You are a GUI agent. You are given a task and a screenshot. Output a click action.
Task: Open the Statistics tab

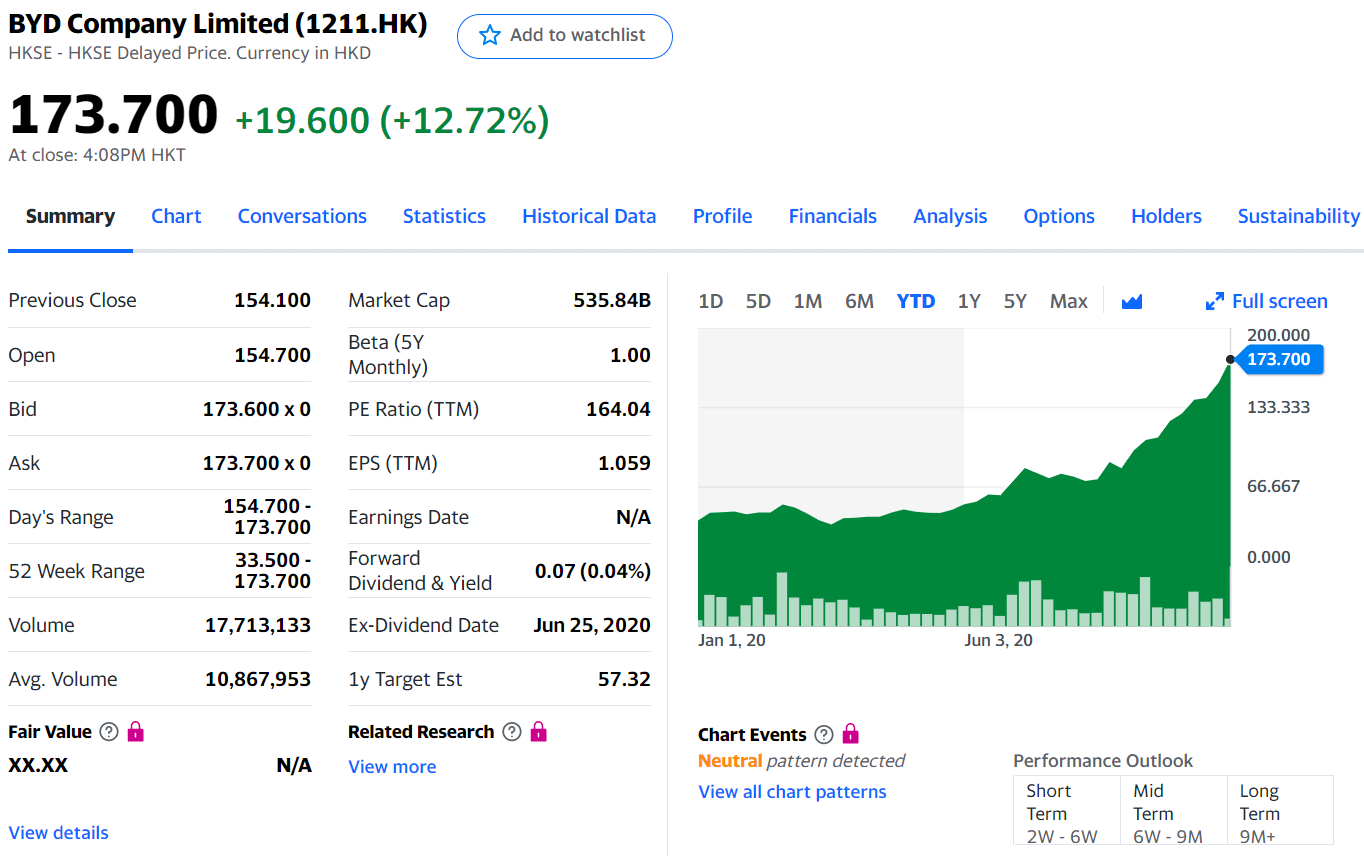[444, 216]
